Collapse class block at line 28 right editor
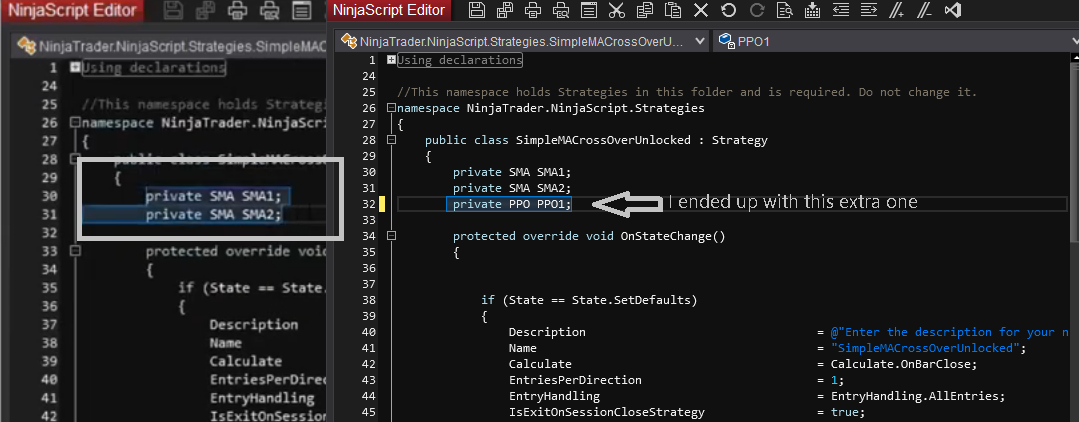This screenshot has height=422, width=1079. pos(391,140)
